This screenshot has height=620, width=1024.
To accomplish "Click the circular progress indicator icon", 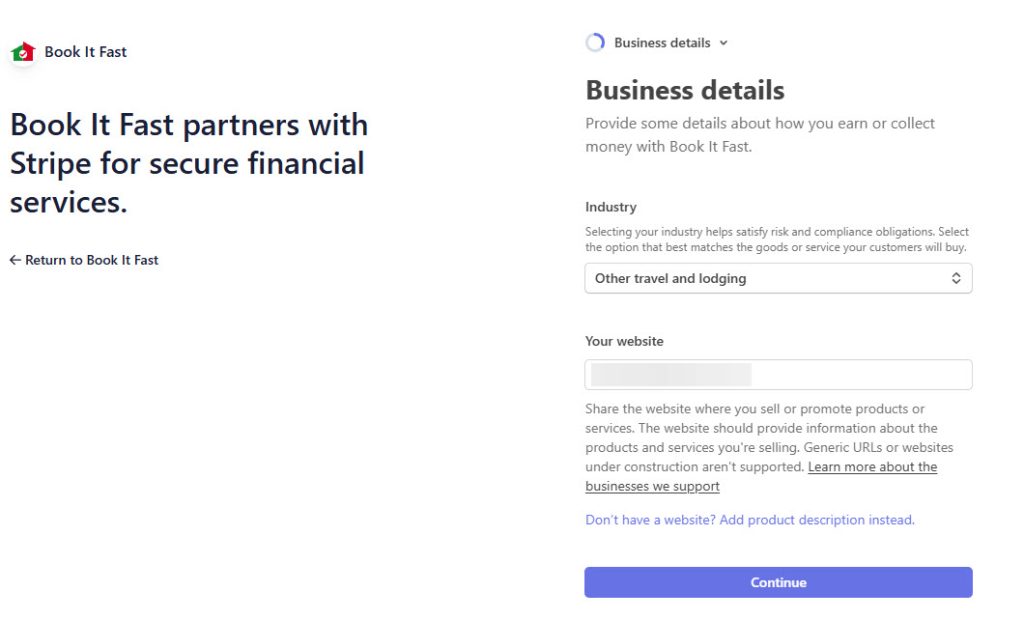I will tap(595, 43).
